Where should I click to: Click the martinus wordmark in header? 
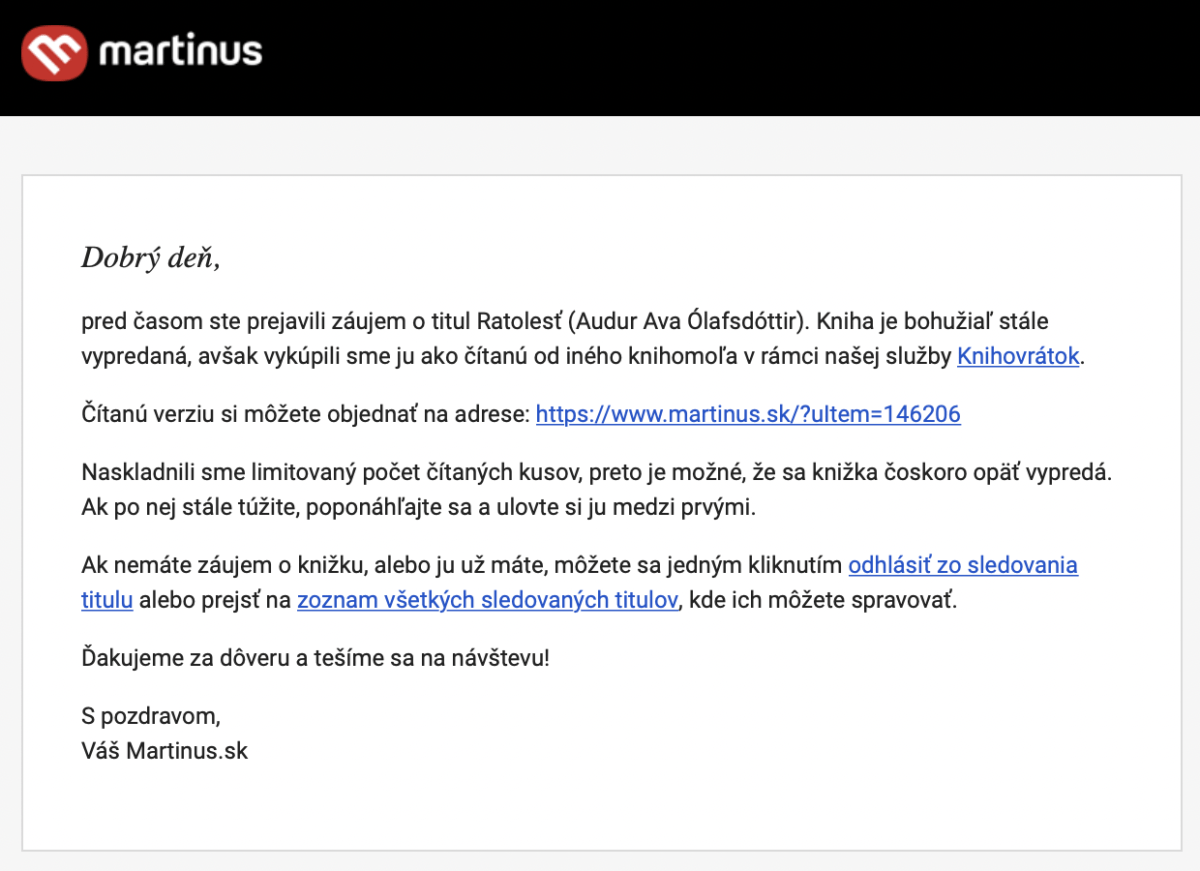coord(180,51)
